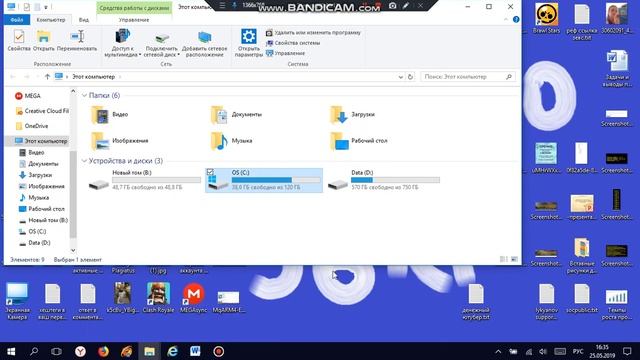This screenshot has height=360, width=640.
Task: Open Firefox from the taskbar
Action: tap(103, 351)
